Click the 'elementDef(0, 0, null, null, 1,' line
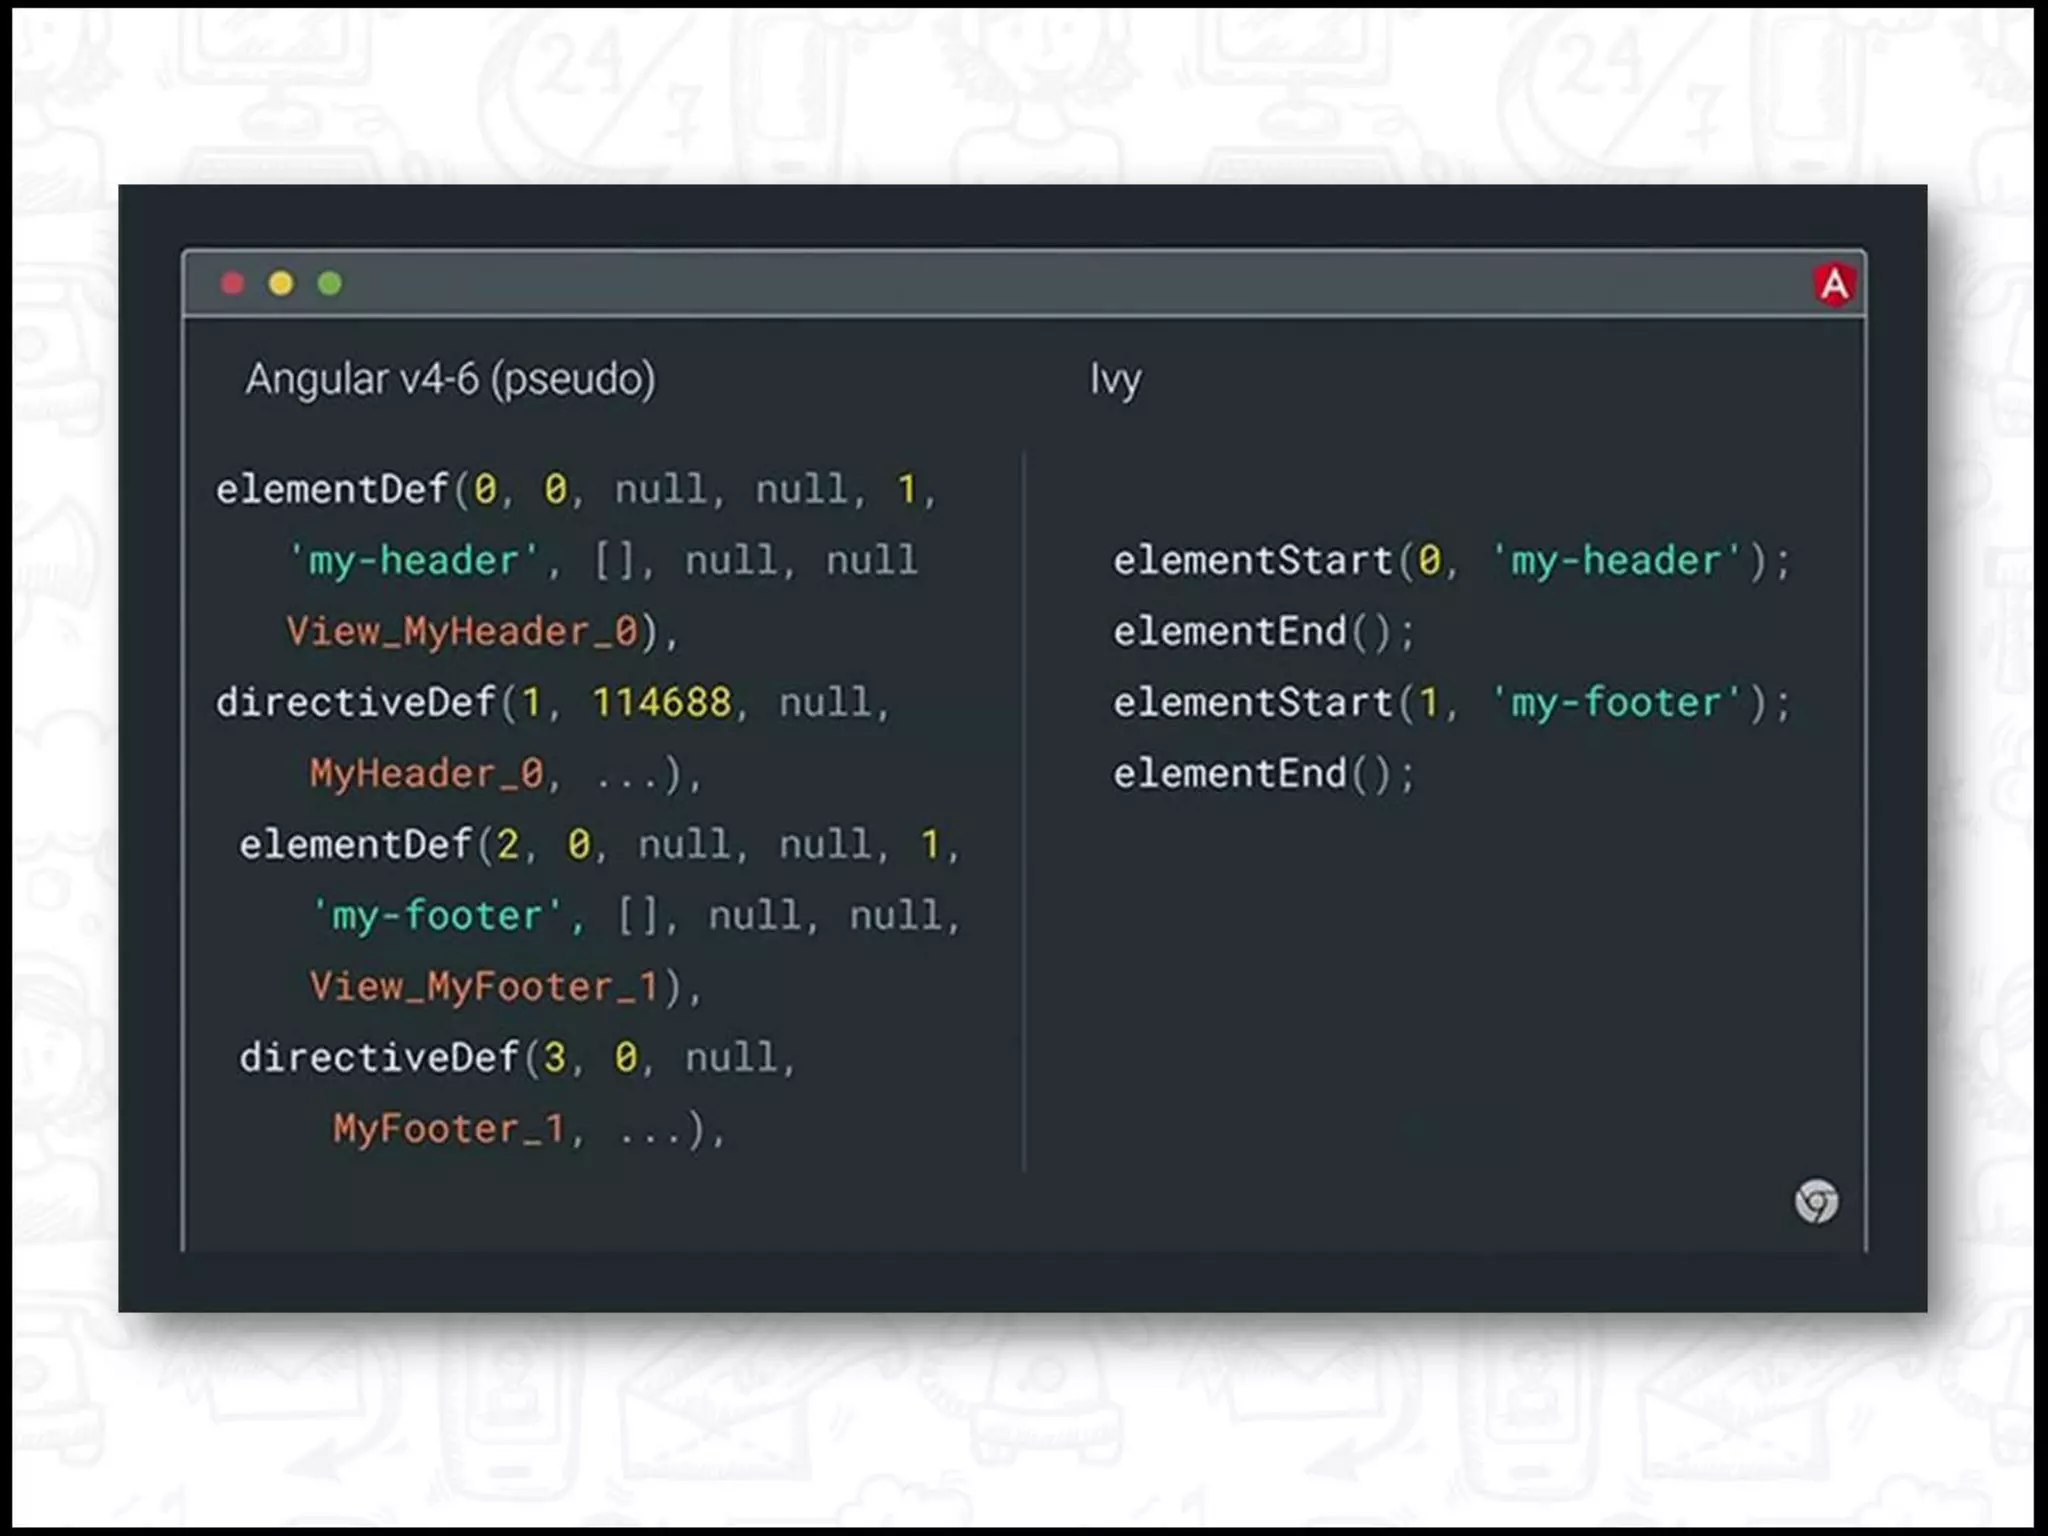 (x=576, y=490)
